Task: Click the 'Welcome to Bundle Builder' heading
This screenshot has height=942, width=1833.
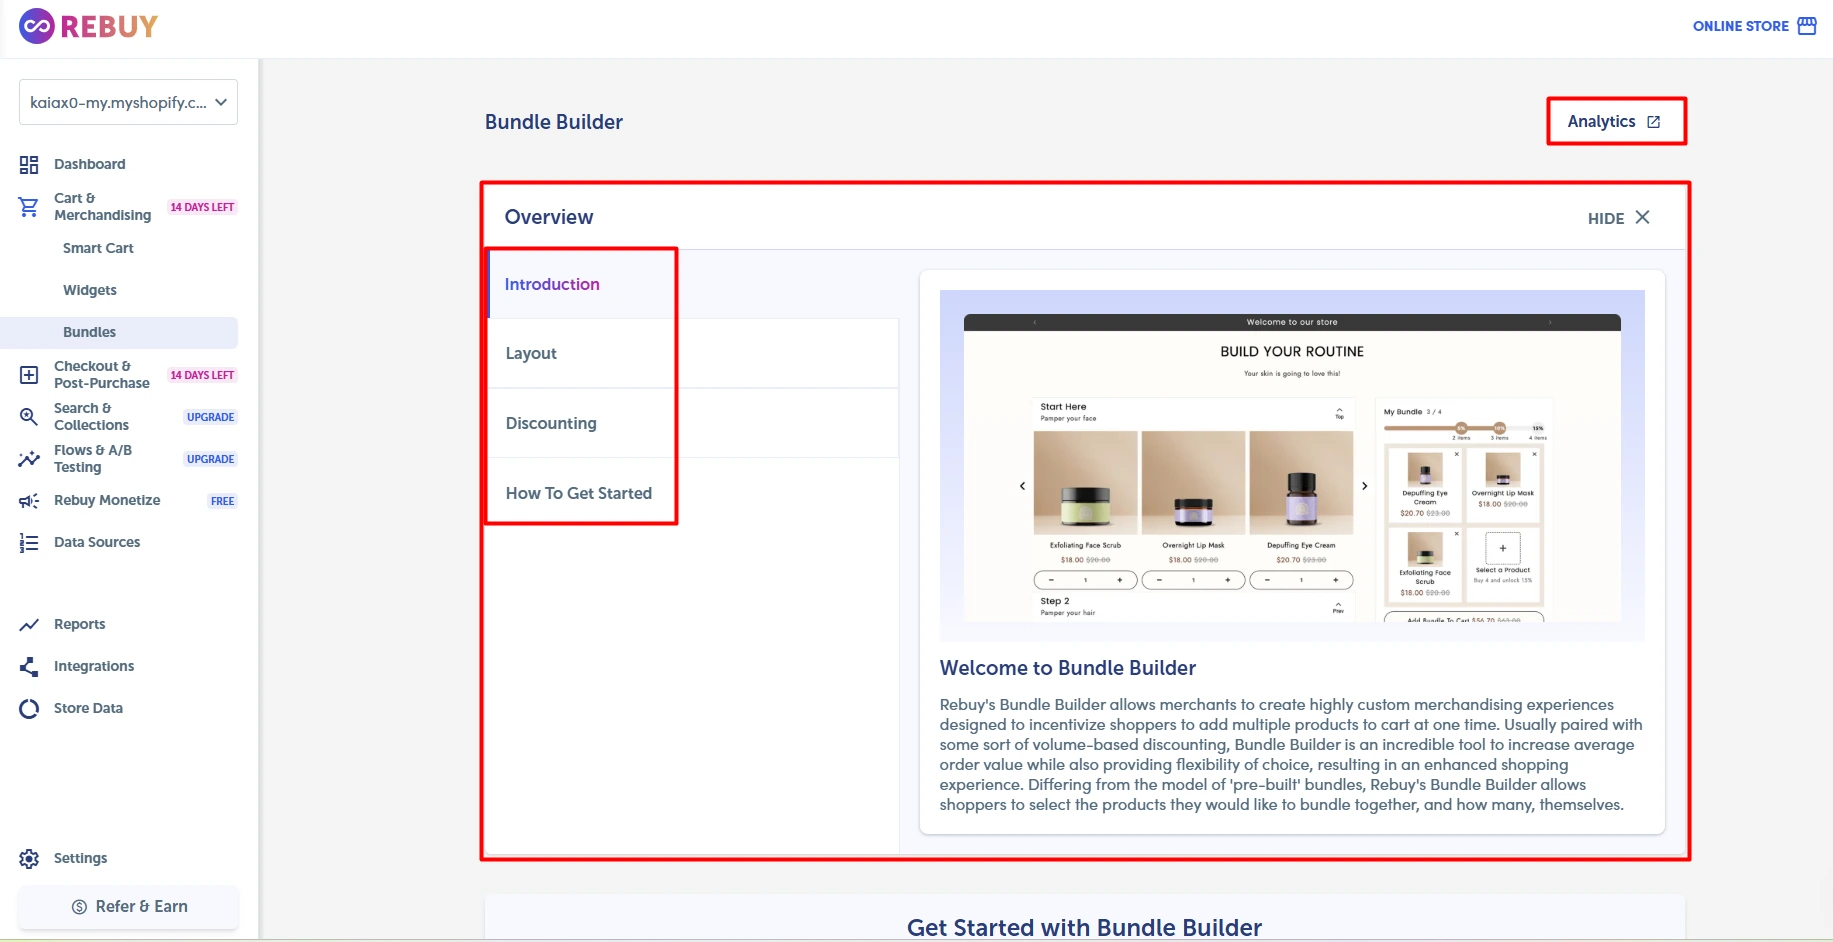Action: pyautogui.click(x=1068, y=668)
